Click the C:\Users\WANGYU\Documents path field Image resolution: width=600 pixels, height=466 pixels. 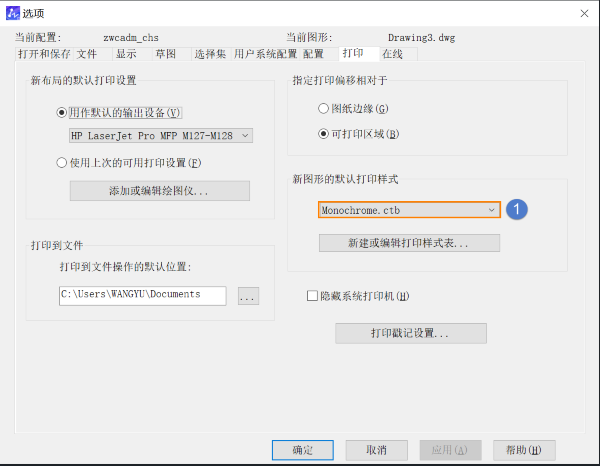pyautogui.click(x=142, y=295)
